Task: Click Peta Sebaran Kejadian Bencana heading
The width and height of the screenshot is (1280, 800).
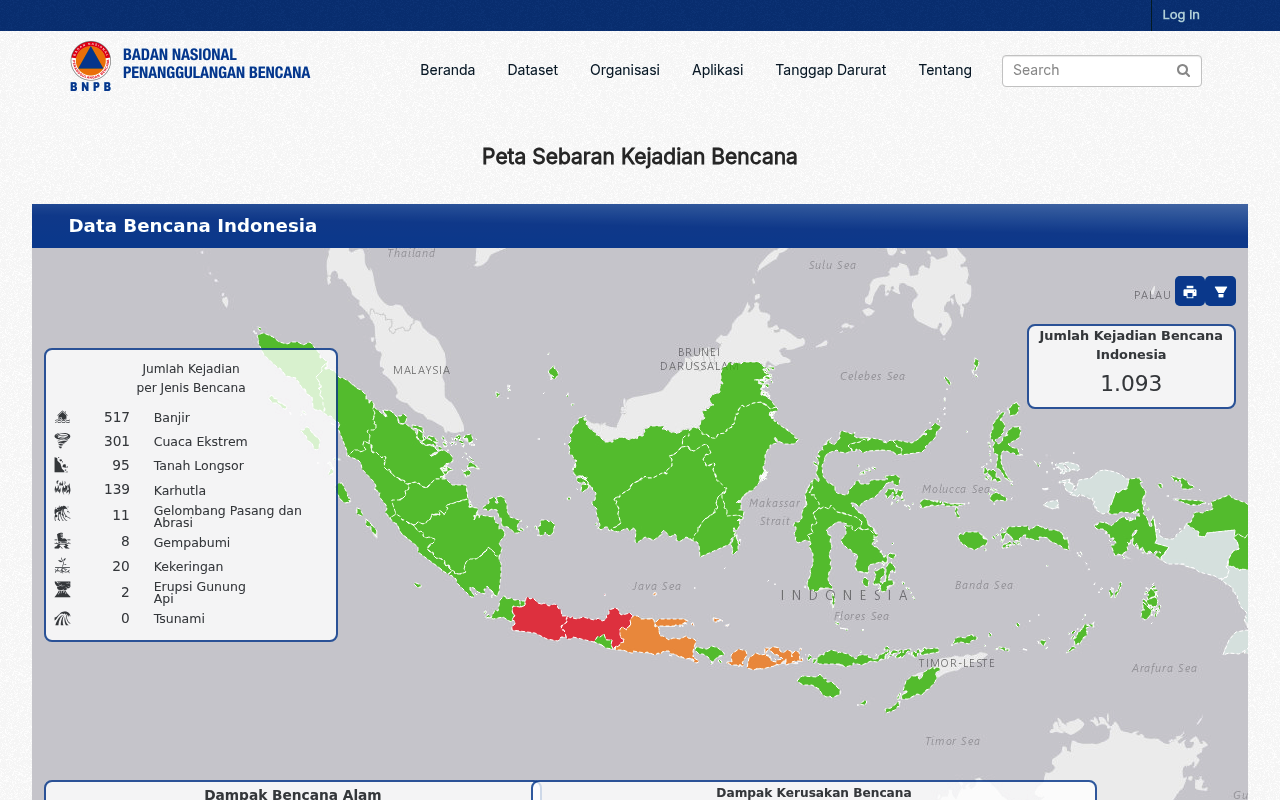Action: 640,157
